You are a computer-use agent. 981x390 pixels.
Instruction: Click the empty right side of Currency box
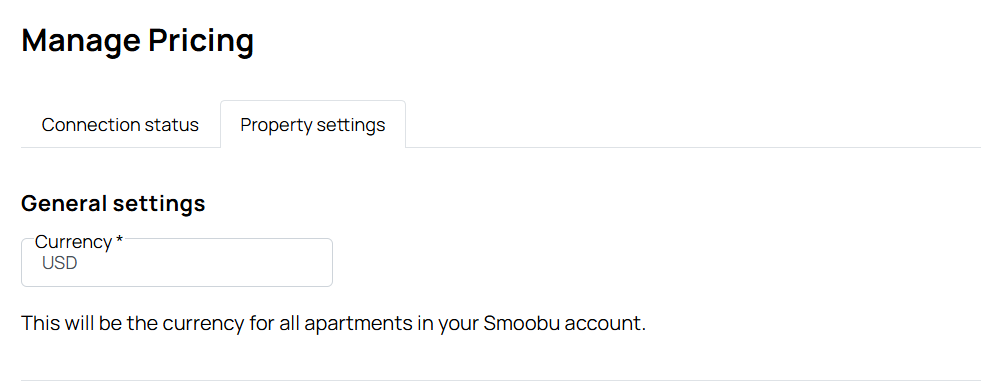(250, 263)
